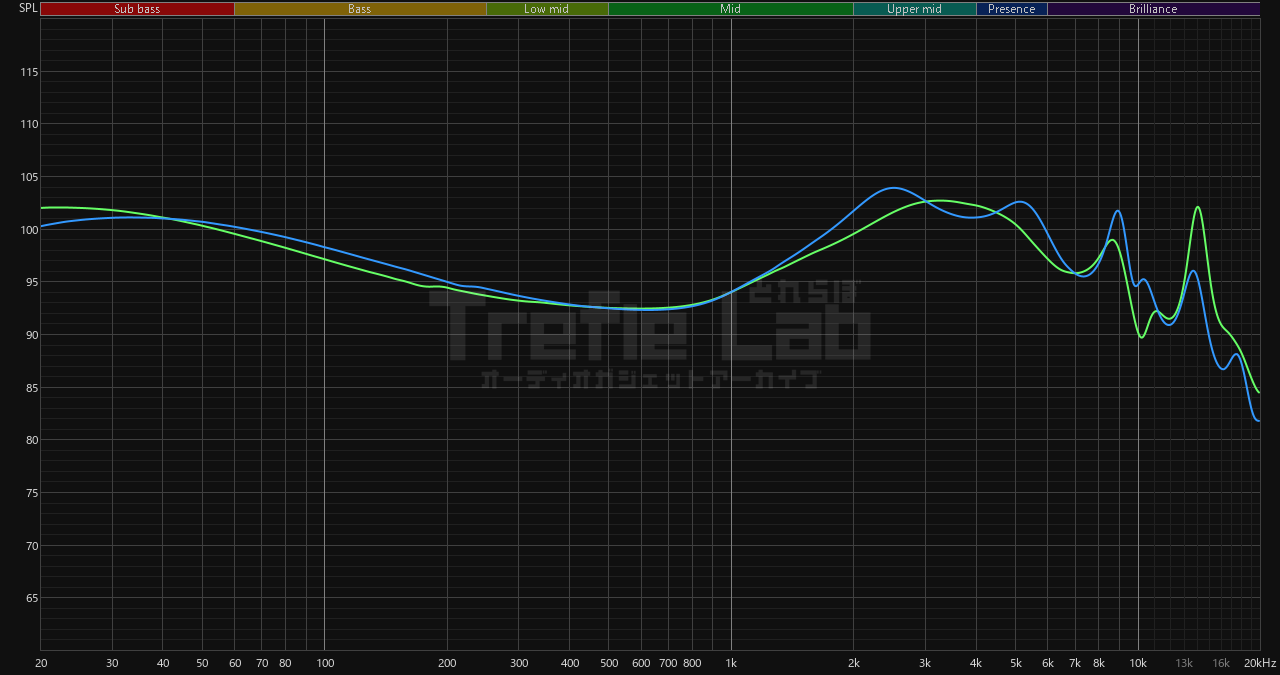Click the blue curve's peak near 2.5 kHz

(x=892, y=188)
